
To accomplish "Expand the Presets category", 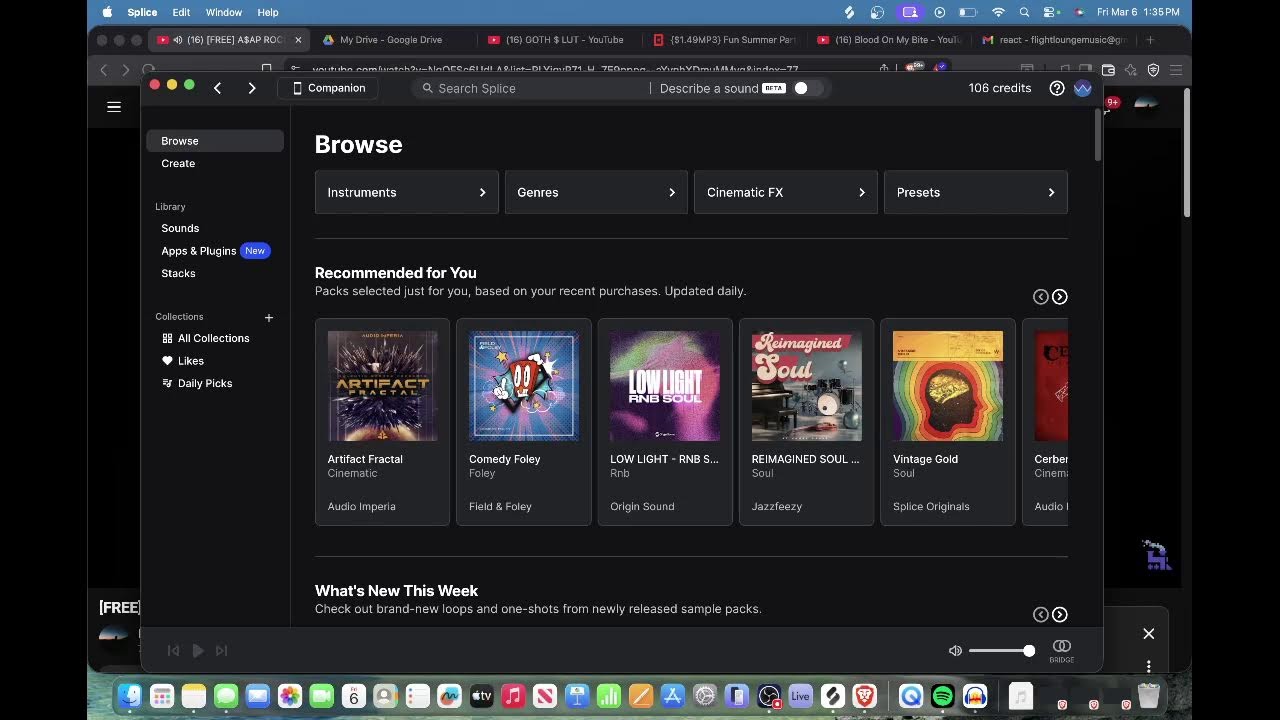I will tap(976, 192).
